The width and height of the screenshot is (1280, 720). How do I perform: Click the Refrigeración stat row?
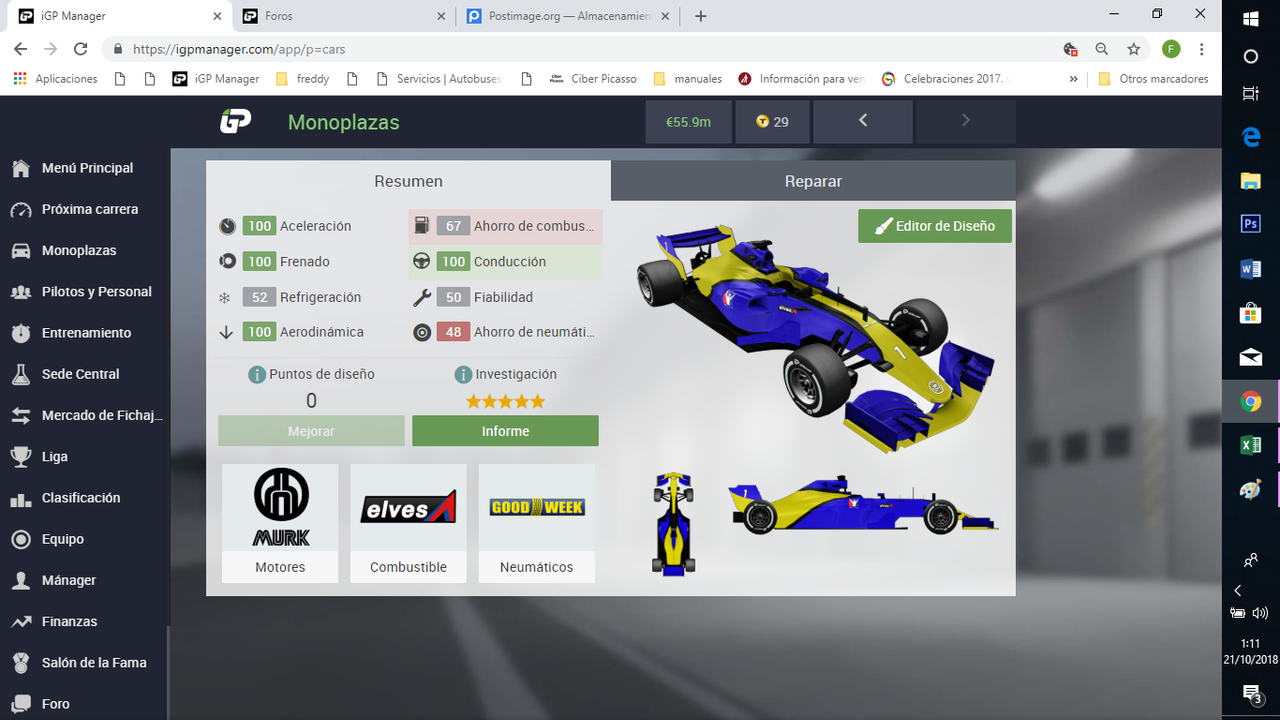tap(310, 297)
